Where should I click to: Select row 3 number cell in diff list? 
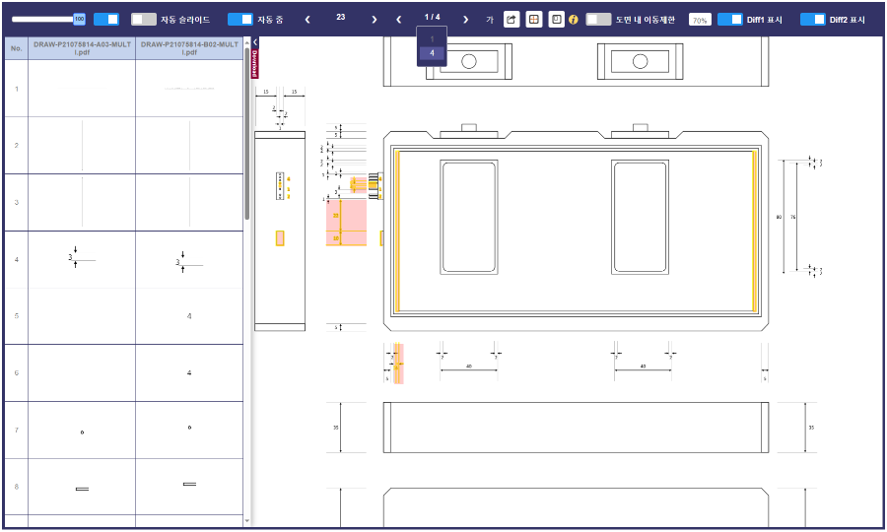point(16,203)
